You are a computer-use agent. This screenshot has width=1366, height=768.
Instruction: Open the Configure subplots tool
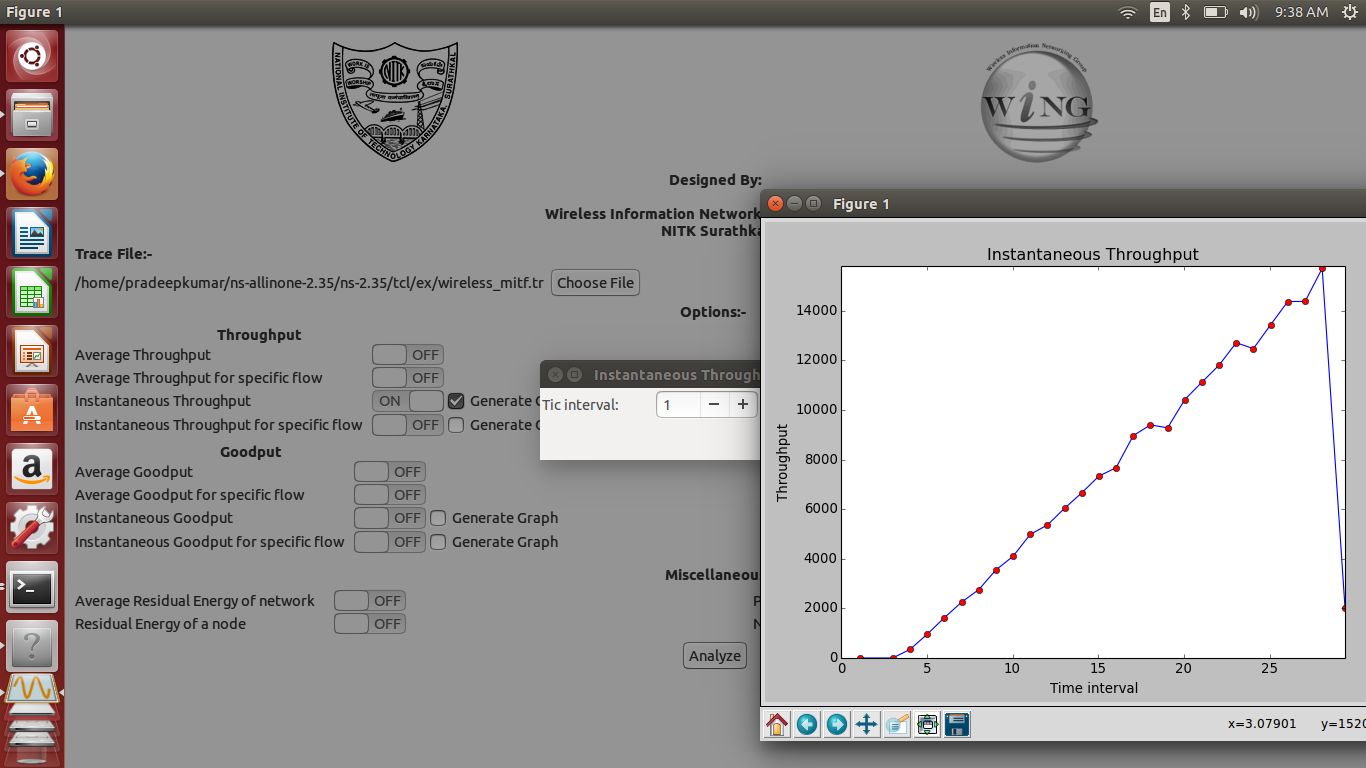coord(927,724)
